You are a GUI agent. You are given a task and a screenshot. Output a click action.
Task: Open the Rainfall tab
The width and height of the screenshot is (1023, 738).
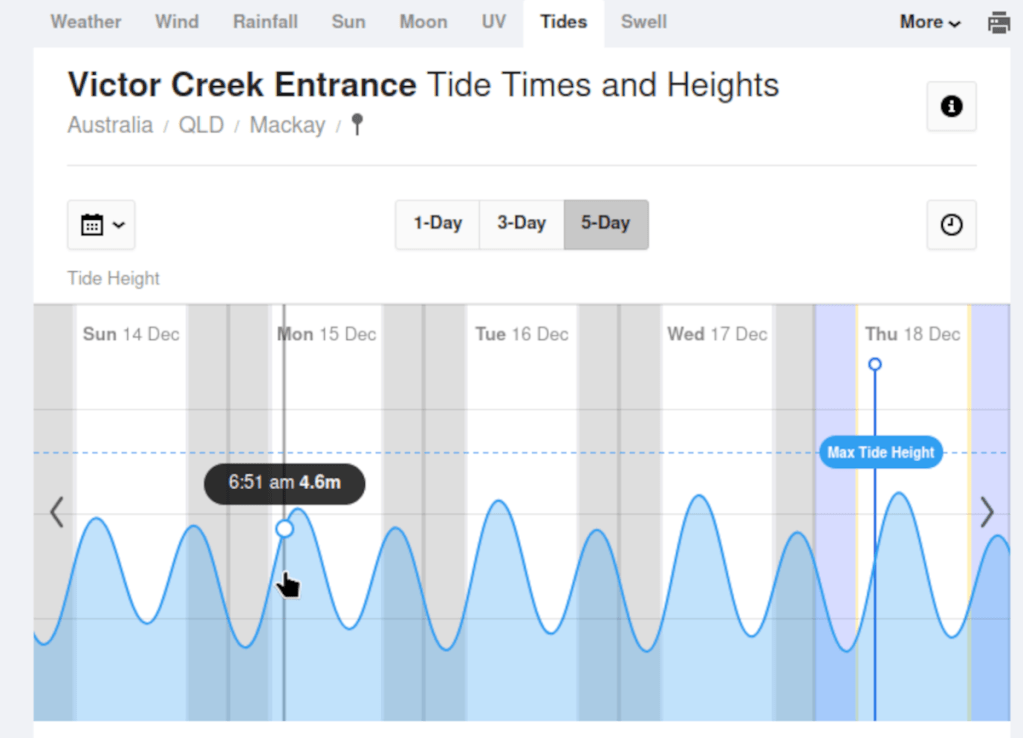coord(266,21)
